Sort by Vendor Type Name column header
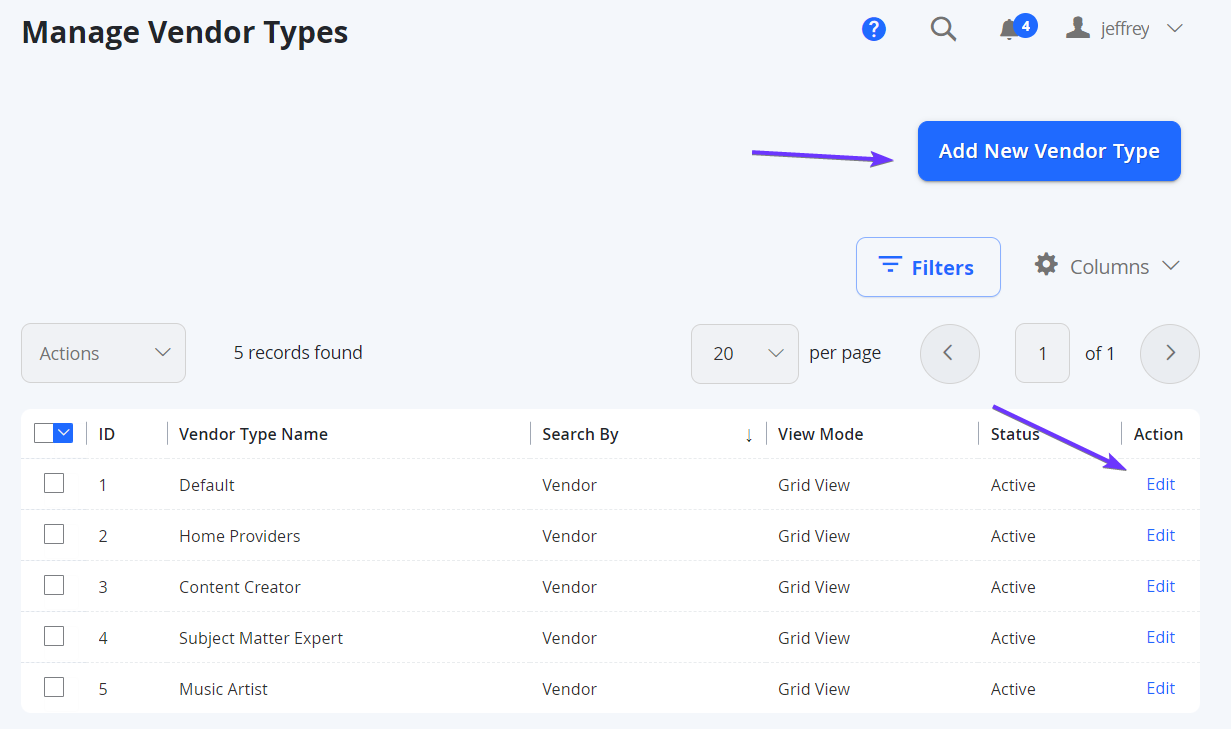 click(253, 434)
